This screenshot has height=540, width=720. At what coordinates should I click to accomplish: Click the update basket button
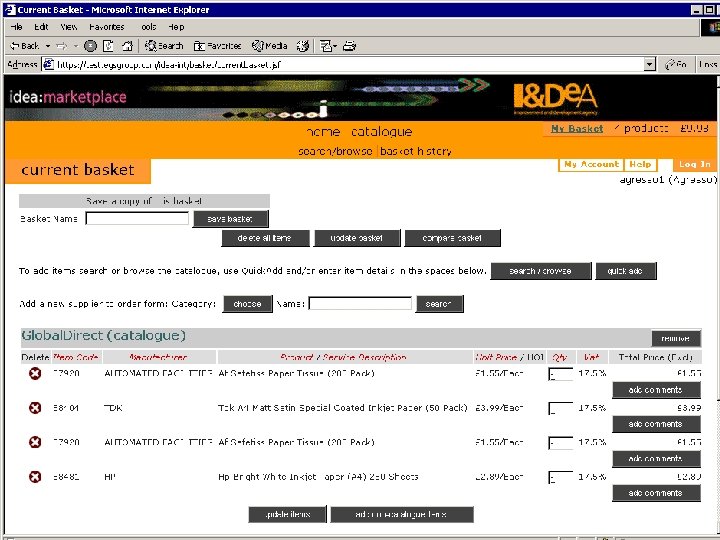click(357, 238)
